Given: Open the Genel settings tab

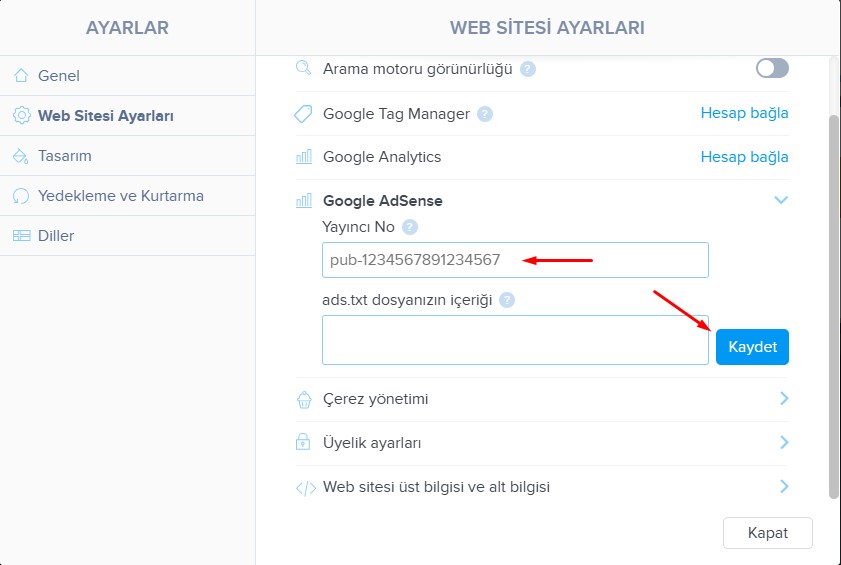Looking at the screenshot, I should 58,76.
